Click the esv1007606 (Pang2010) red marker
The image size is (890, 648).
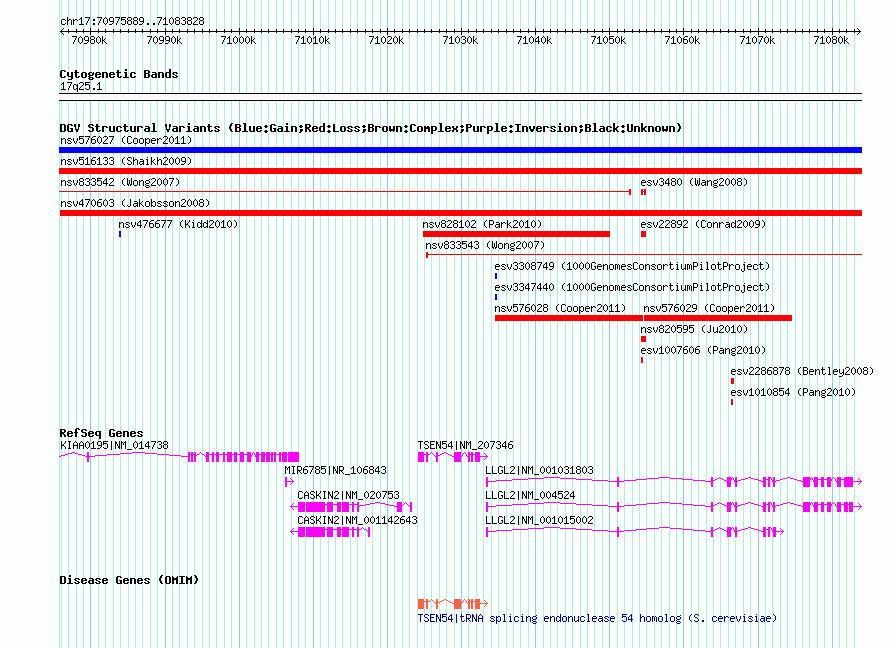coord(642,360)
